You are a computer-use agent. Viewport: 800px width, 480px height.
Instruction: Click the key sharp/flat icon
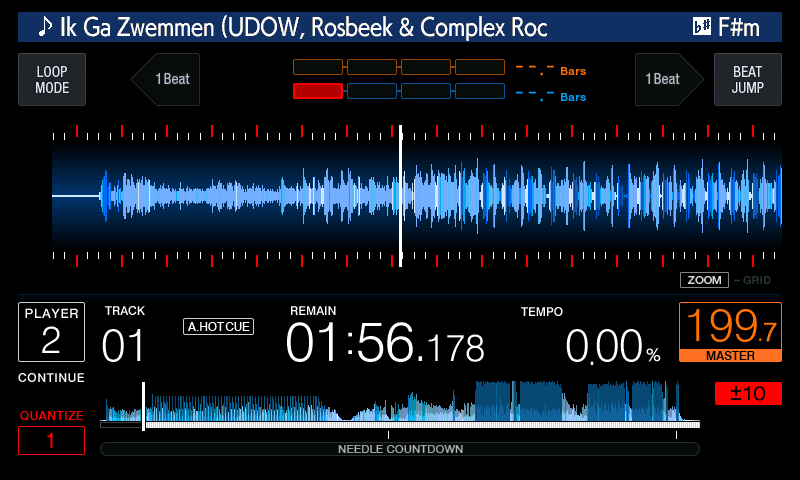click(x=702, y=26)
